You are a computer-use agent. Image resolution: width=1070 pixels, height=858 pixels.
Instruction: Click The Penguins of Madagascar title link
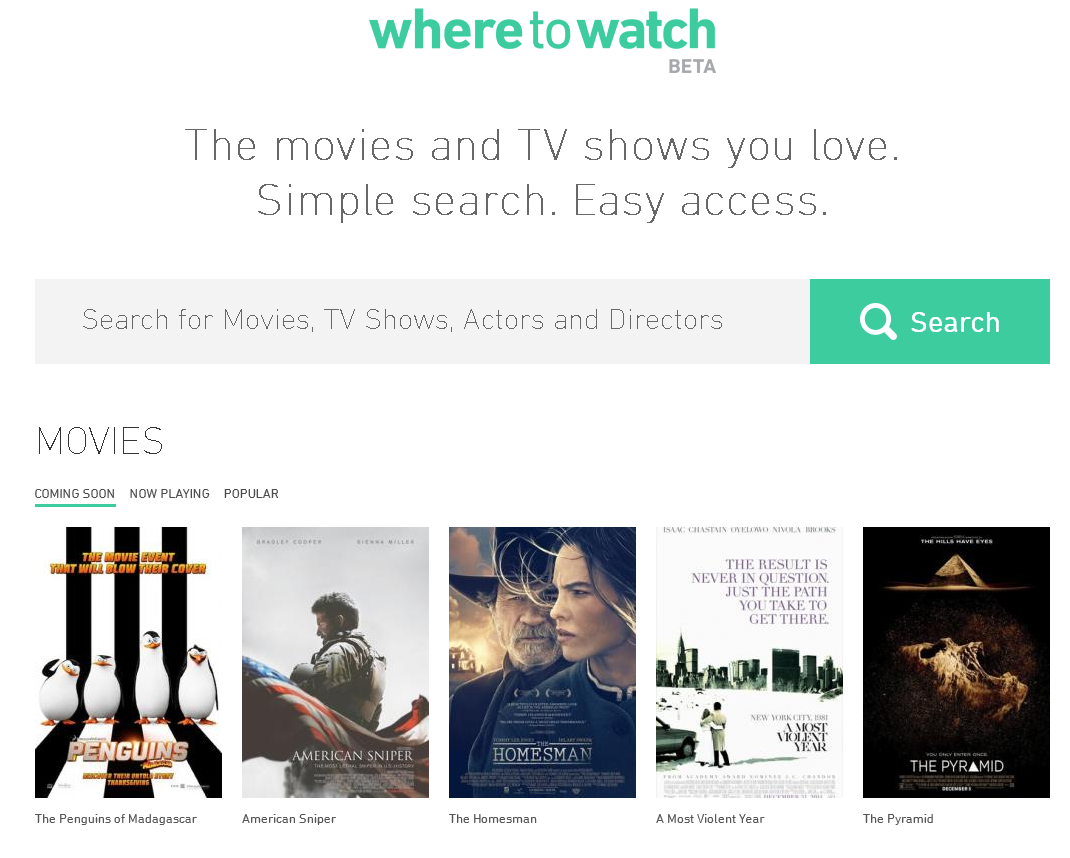(x=115, y=818)
